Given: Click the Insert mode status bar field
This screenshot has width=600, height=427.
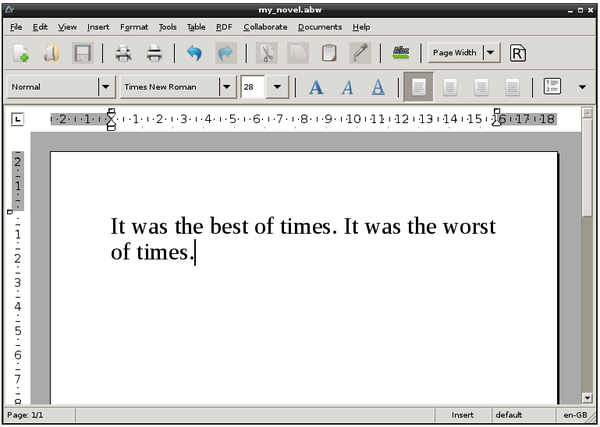Looking at the screenshot, I should pyautogui.click(x=463, y=415).
